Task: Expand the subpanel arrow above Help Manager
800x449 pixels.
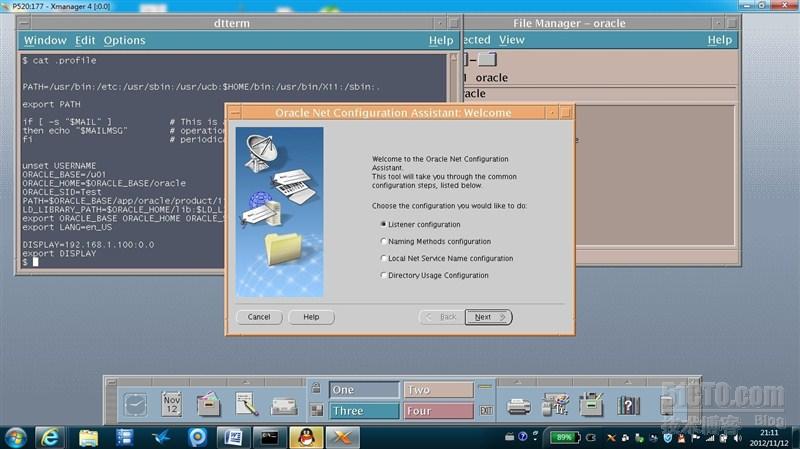Action: tap(628, 382)
